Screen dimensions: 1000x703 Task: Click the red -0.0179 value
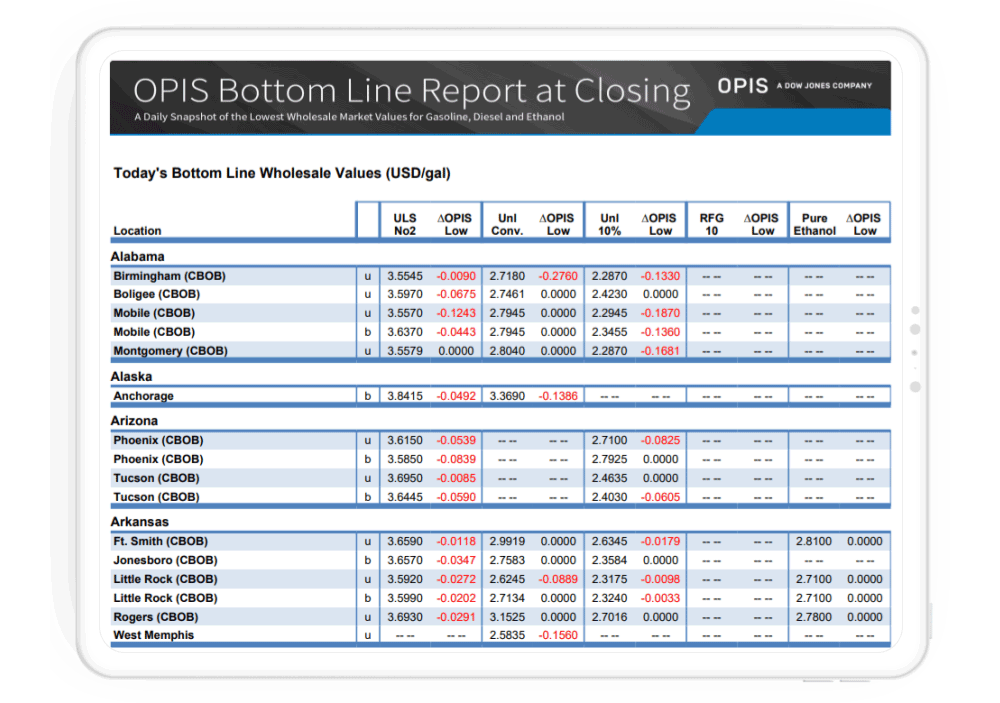click(x=660, y=542)
